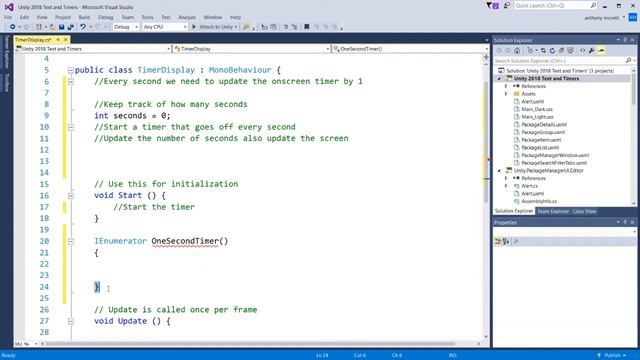The width and height of the screenshot is (640, 360).
Task: Click the user account avatar icon
Action: 633,18
